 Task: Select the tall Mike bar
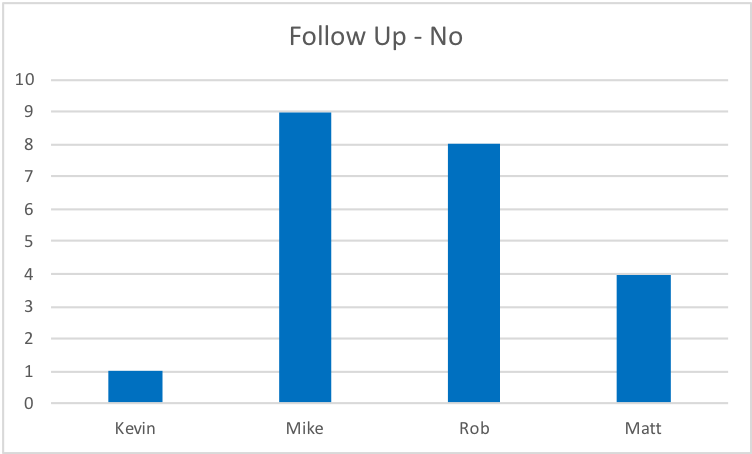(x=305, y=258)
